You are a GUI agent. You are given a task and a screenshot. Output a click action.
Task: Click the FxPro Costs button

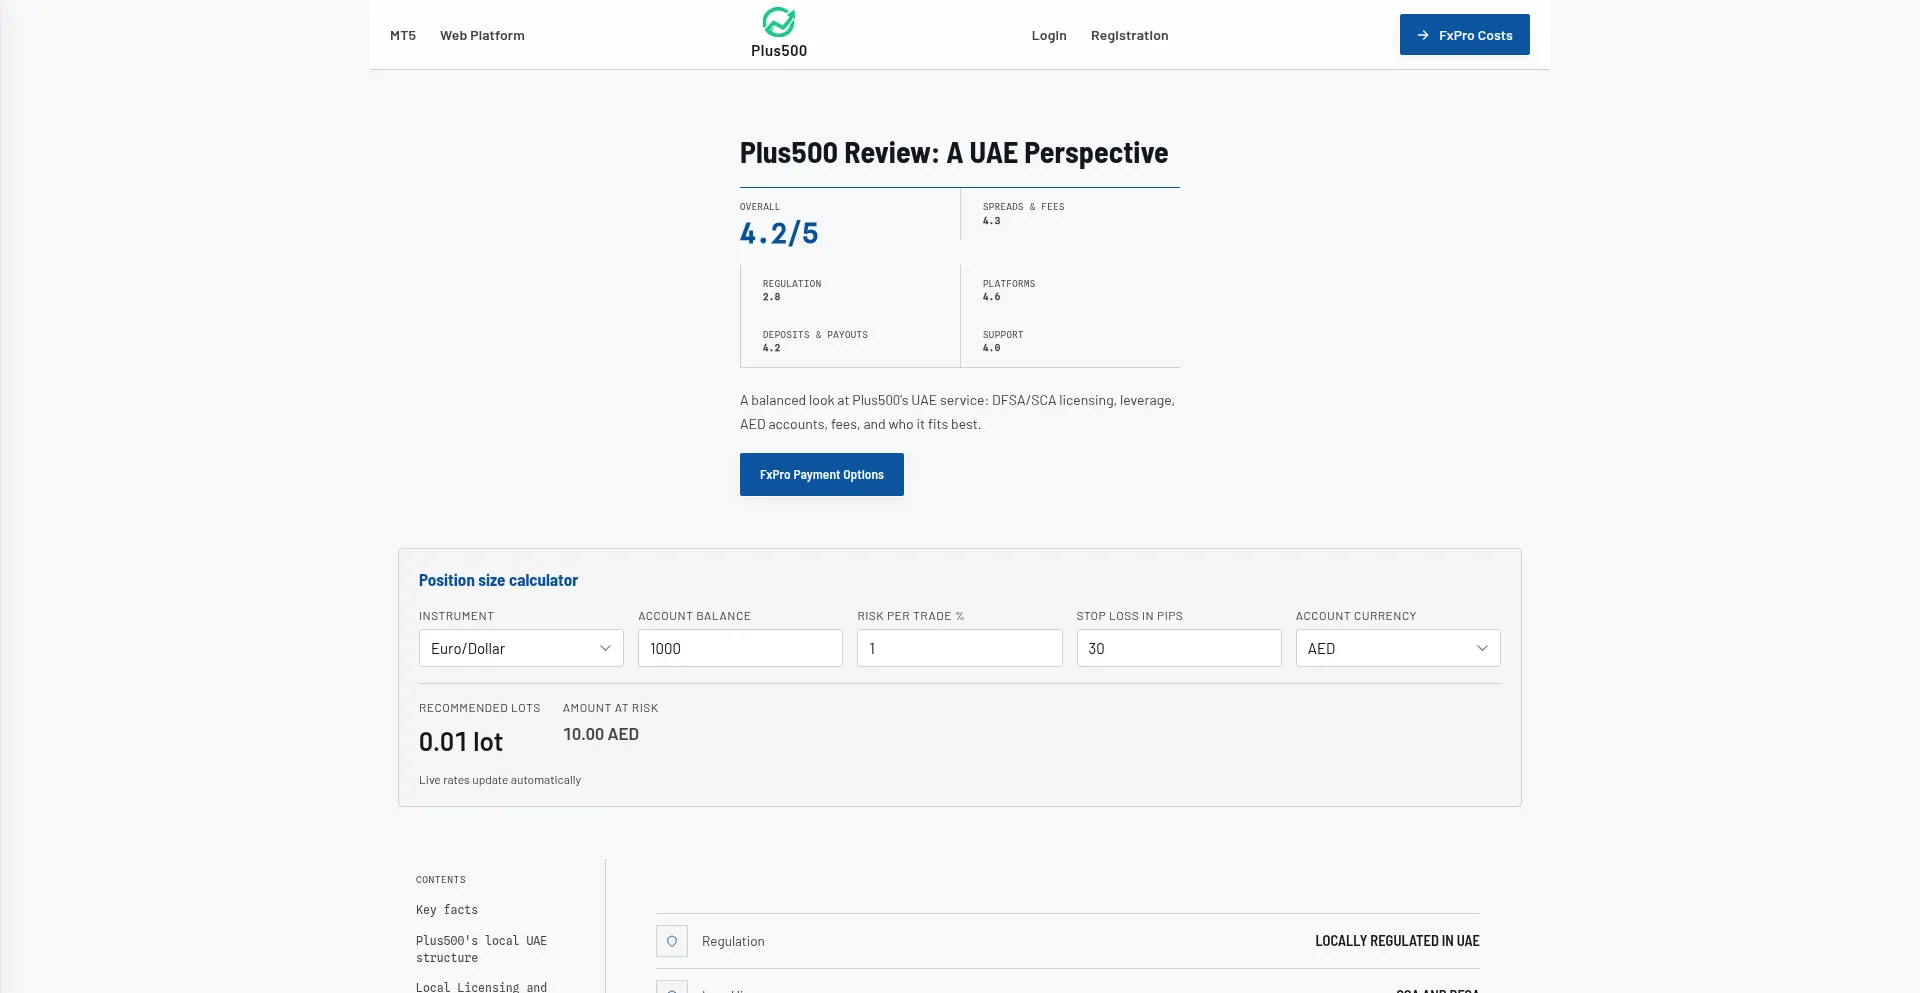(x=1464, y=35)
